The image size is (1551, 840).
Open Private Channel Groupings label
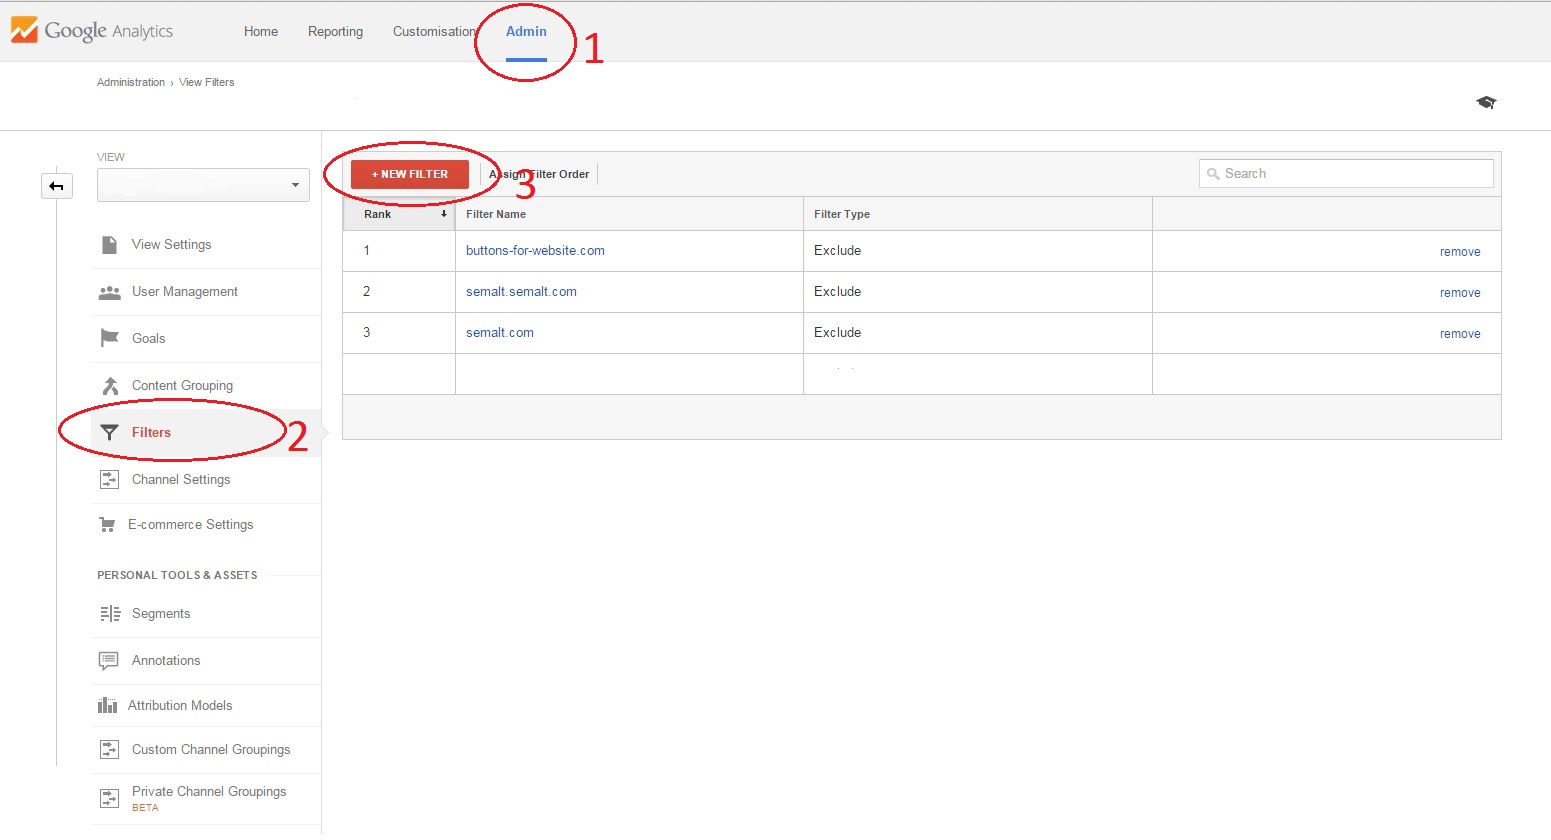pyautogui.click(x=209, y=792)
